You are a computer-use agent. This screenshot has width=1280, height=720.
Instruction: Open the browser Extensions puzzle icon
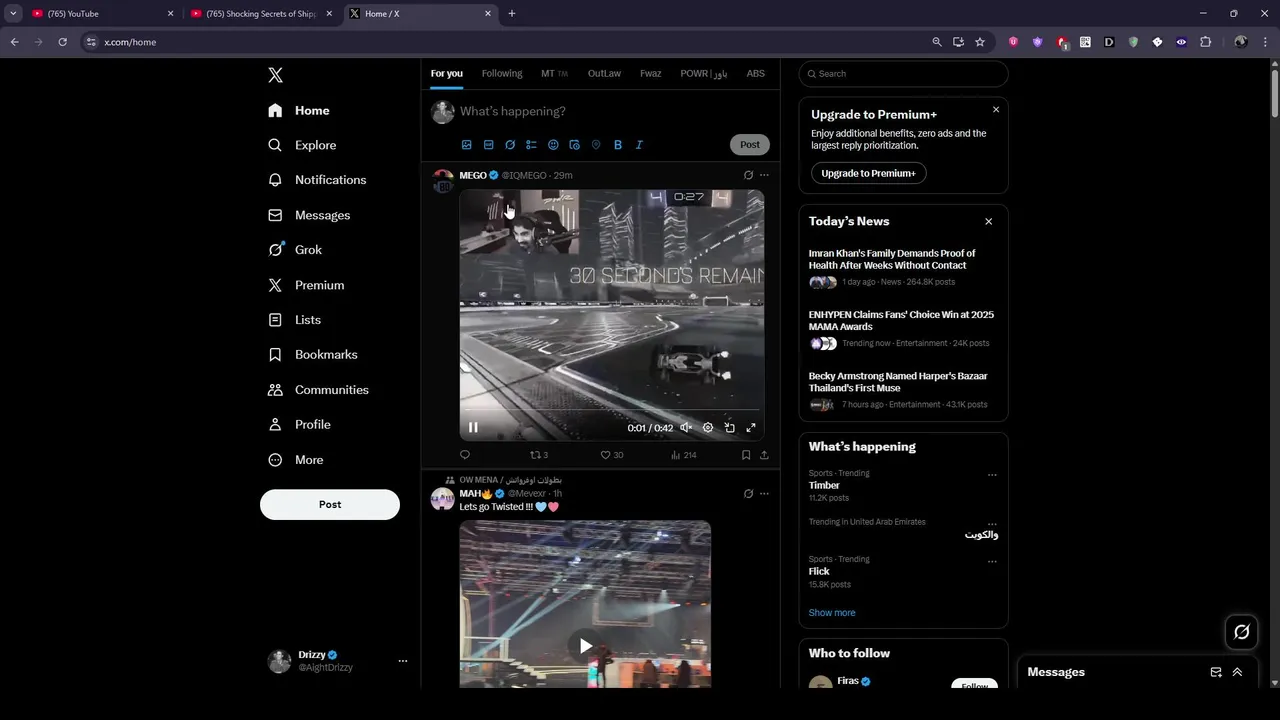pos(1205,42)
